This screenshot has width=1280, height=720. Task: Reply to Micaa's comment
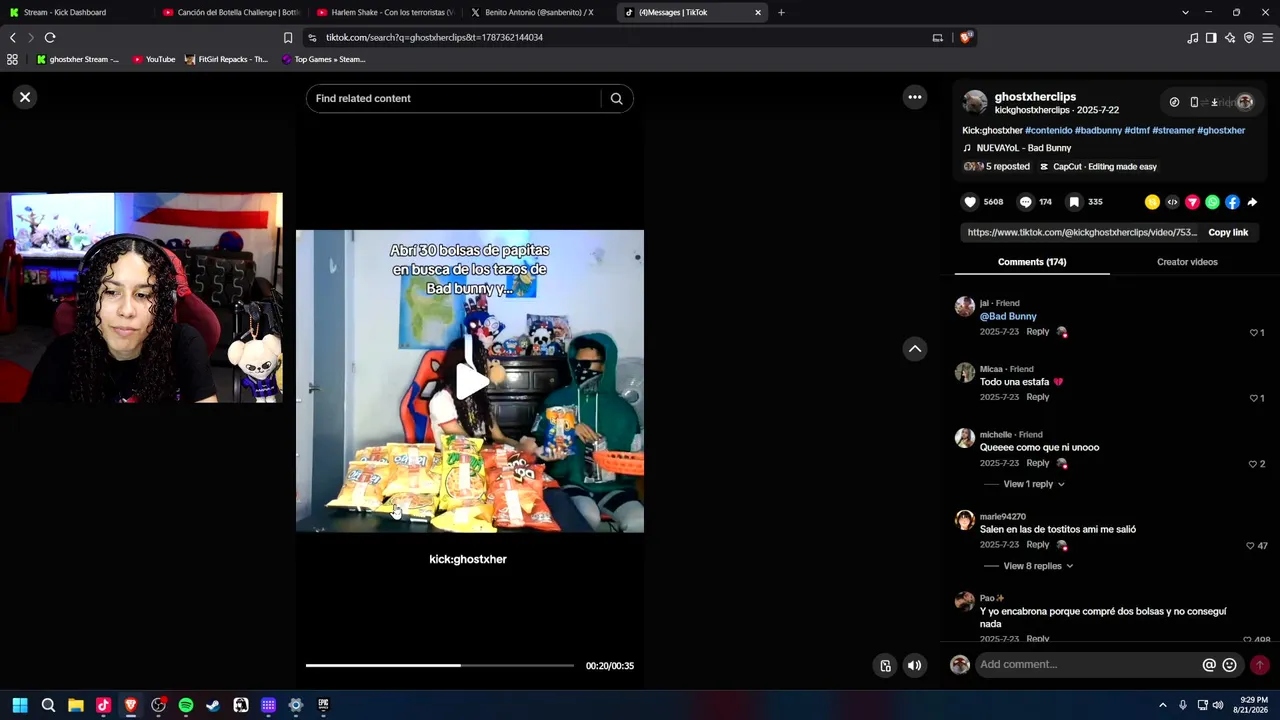point(1038,397)
